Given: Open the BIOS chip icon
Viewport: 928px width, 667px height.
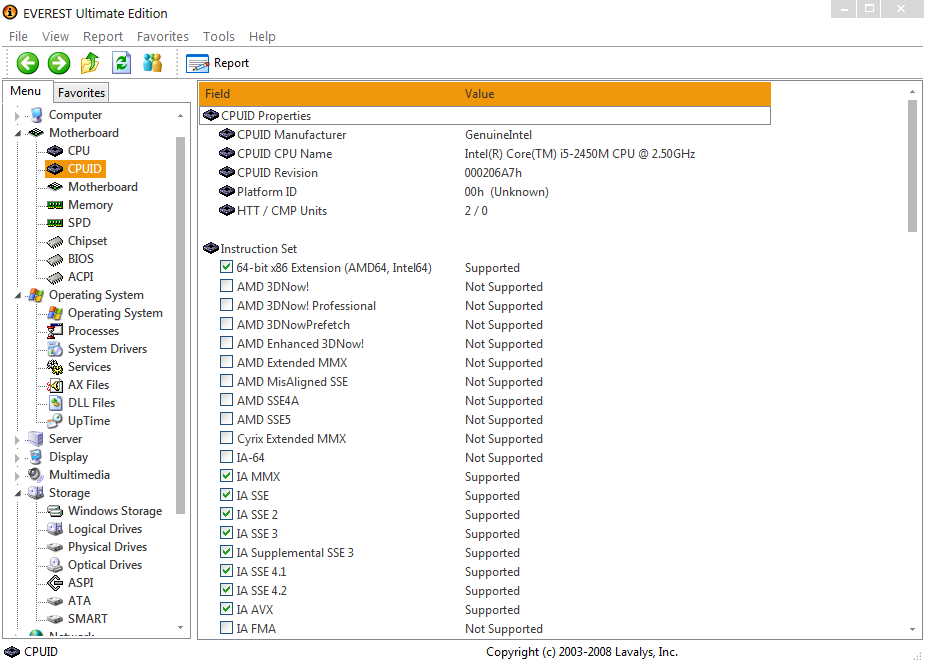Looking at the screenshot, I should [55, 259].
